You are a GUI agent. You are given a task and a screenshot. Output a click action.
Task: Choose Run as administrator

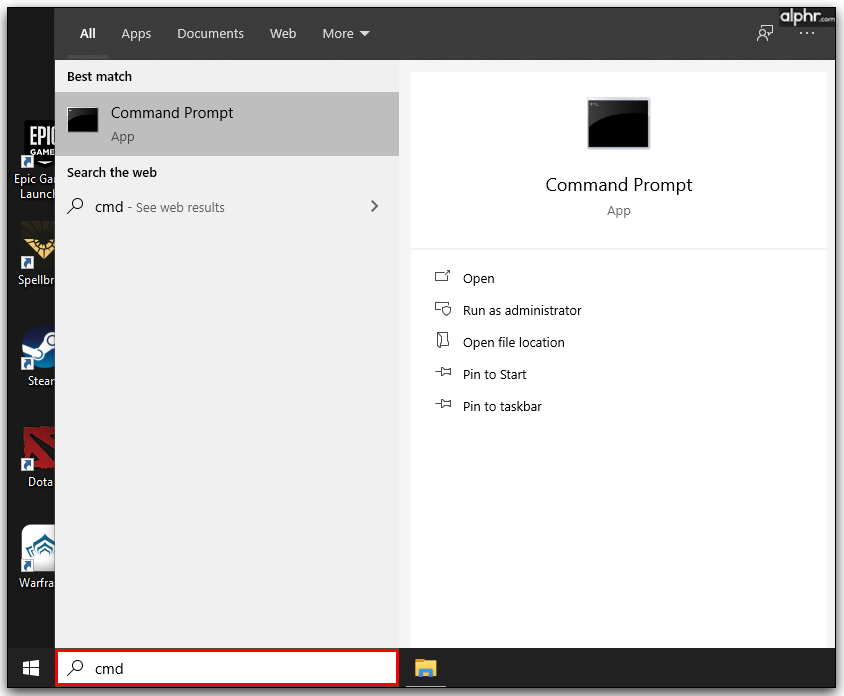click(x=521, y=310)
